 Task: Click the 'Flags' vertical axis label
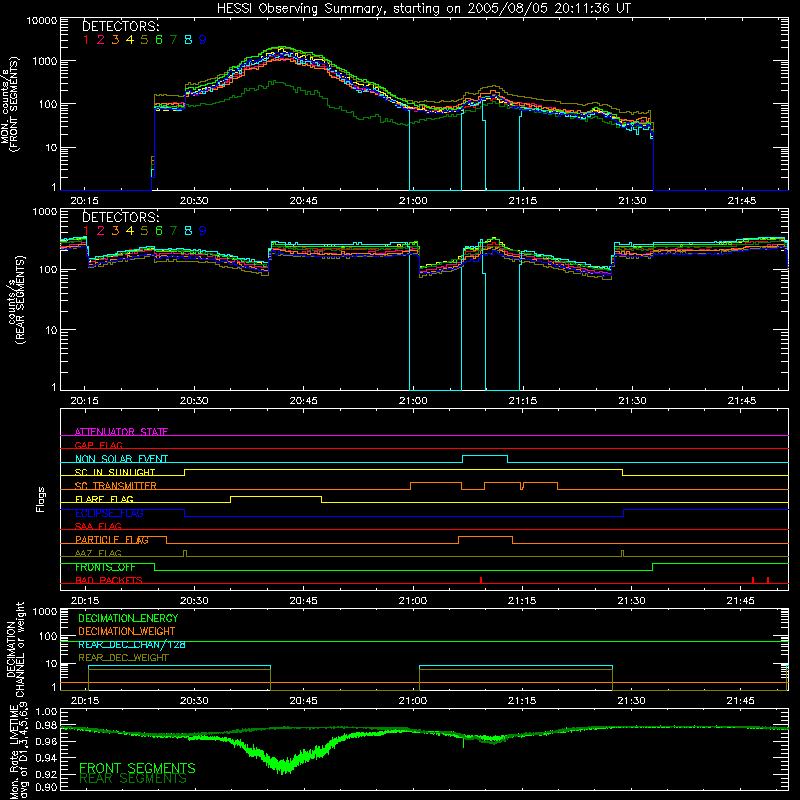click(x=41, y=499)
